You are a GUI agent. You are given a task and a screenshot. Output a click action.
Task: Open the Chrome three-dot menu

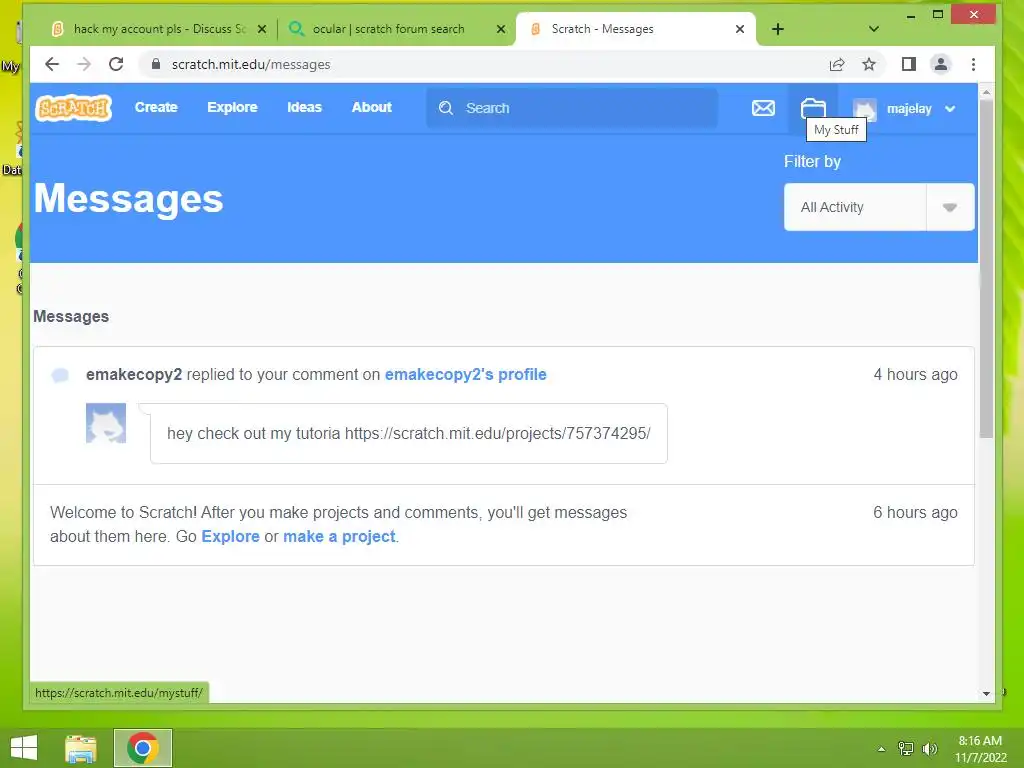[x=973, y=64]
